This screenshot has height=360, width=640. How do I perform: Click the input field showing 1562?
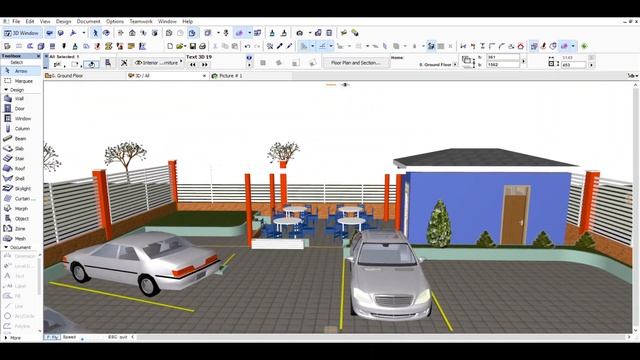(x=503, y=64)
